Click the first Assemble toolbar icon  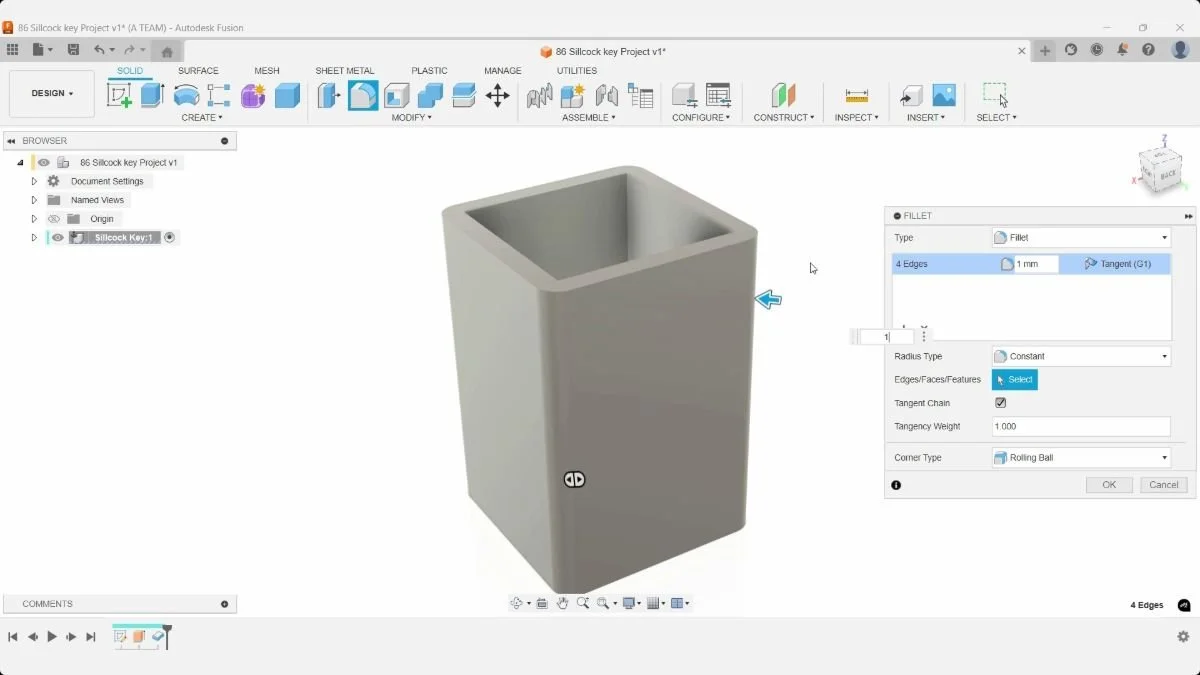coord(540,95)
